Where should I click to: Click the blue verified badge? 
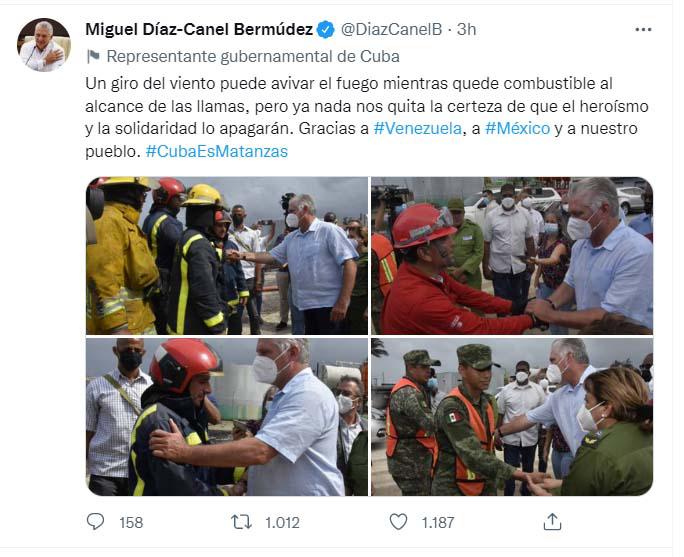point(325,30)
